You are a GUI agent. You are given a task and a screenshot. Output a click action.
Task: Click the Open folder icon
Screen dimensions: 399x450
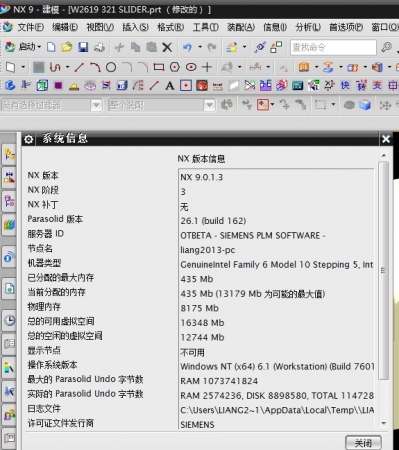(x=67, y=47)
